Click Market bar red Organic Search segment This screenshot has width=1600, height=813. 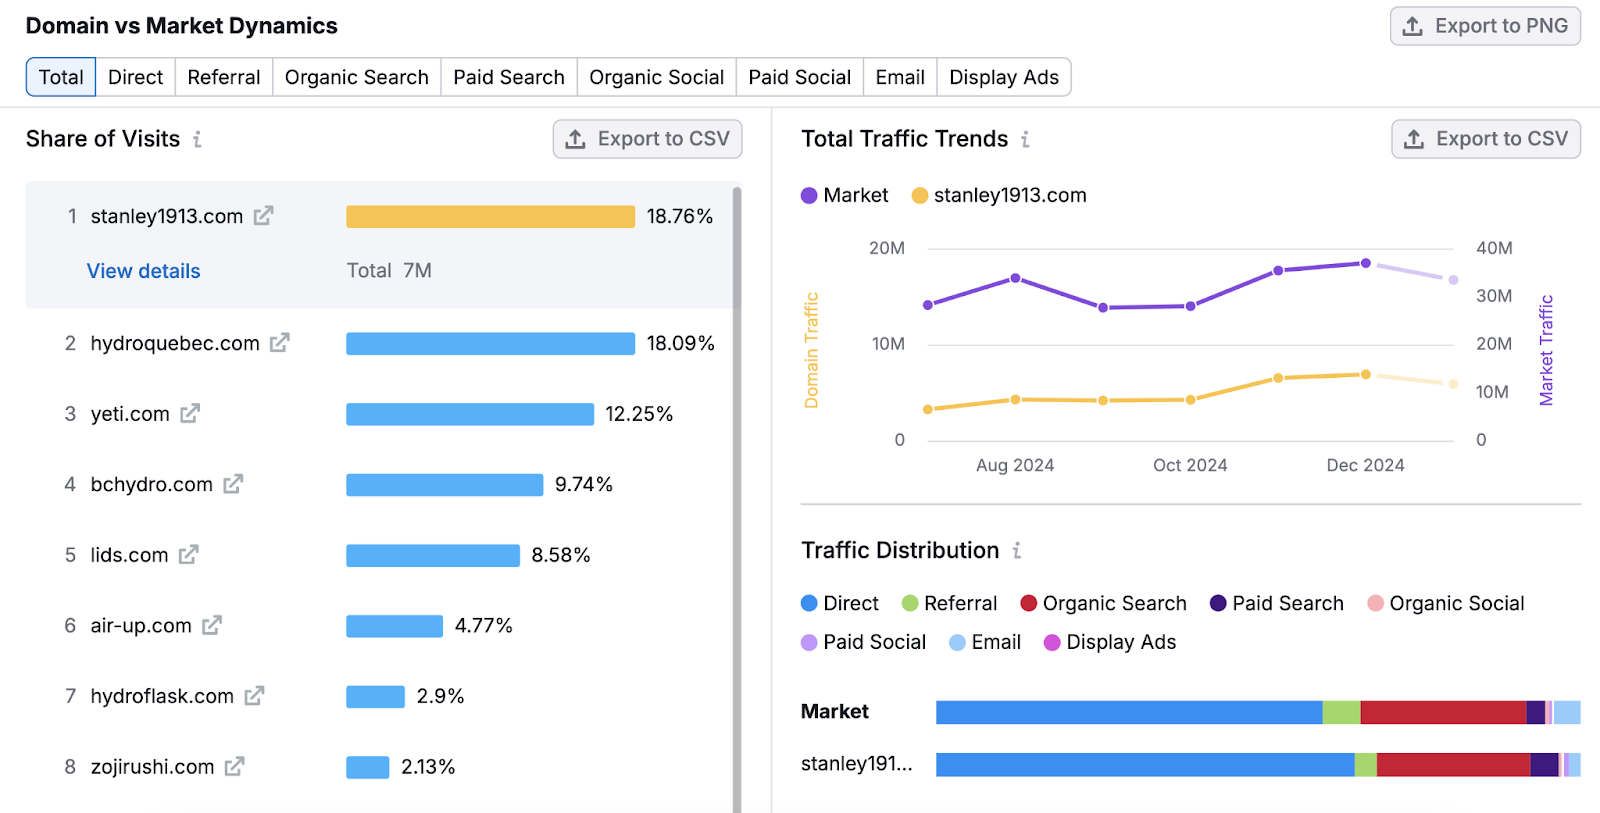1443,712
